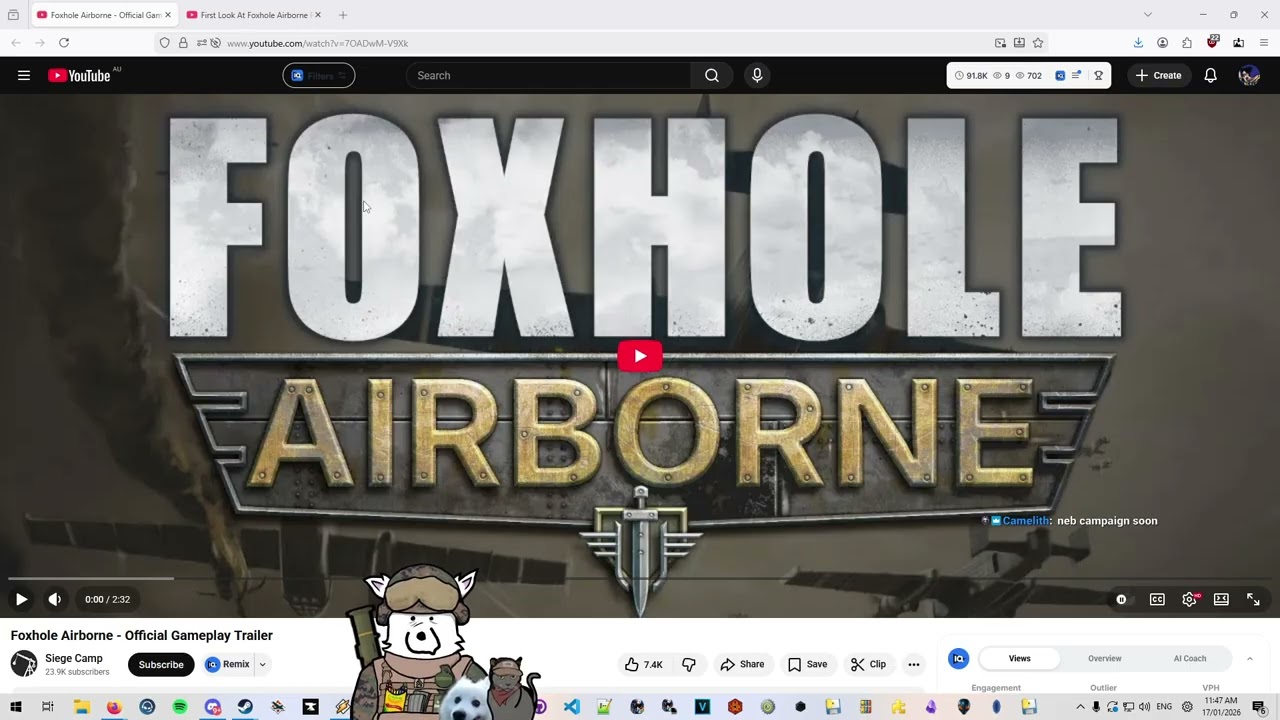Dislike the video
The image size is (1280, 720).
click(689, 664)
